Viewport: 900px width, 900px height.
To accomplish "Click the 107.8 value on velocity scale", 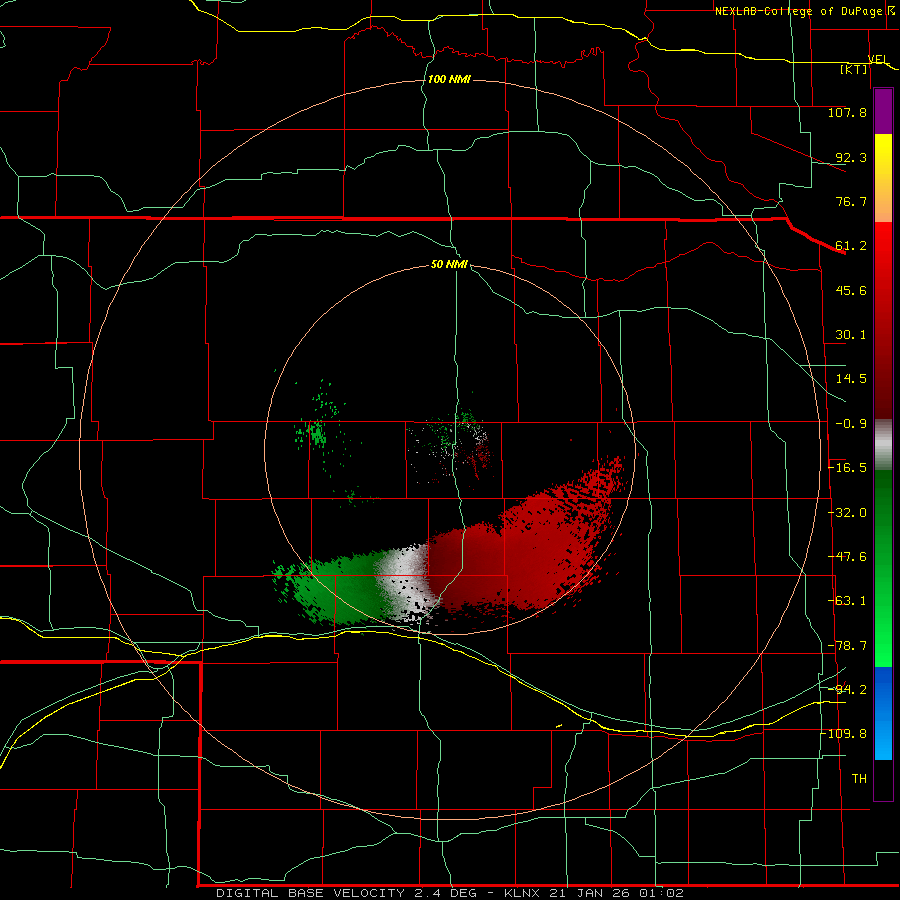I will [847, 112].
